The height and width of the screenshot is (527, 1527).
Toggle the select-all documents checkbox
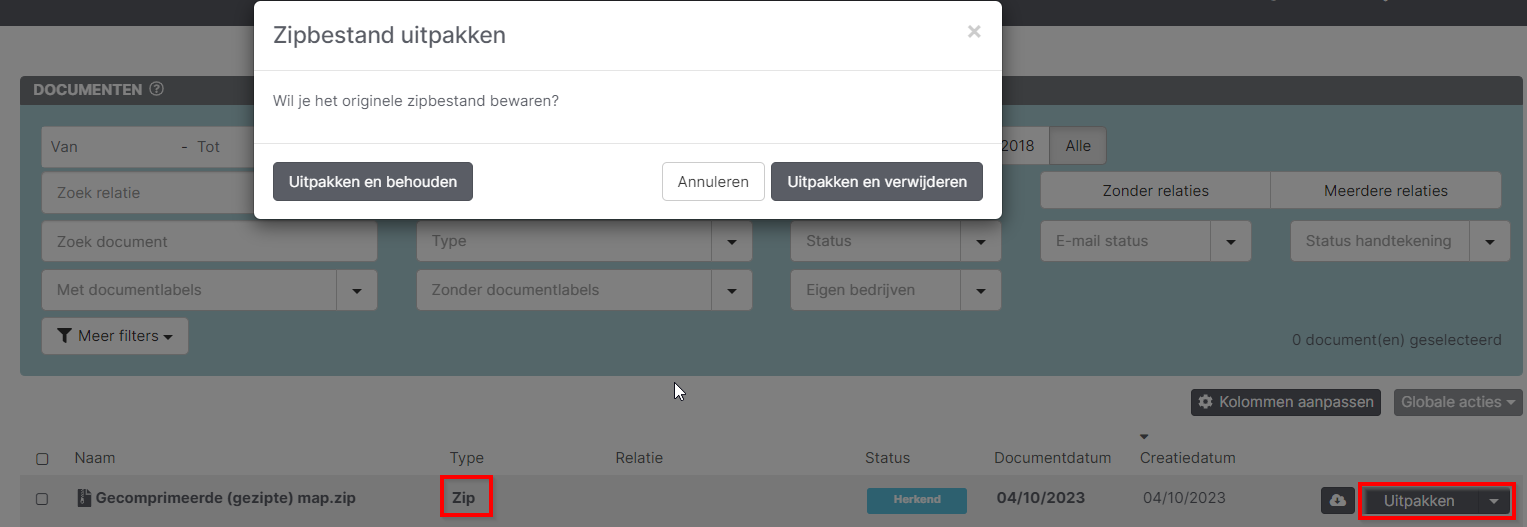click(42, 459)
